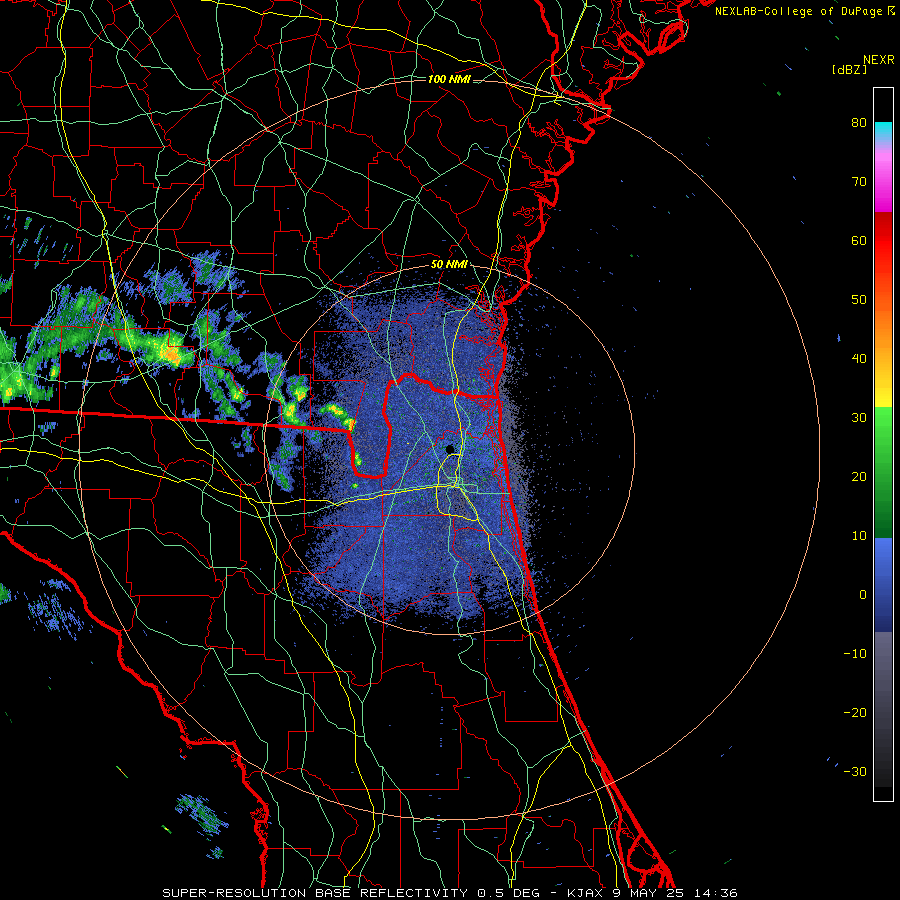Image resolution: width=900 pixels, height=900 pixels.
Task: Click the Super-Resolution Base Reflectivity caption
Action: coord(450,893)
